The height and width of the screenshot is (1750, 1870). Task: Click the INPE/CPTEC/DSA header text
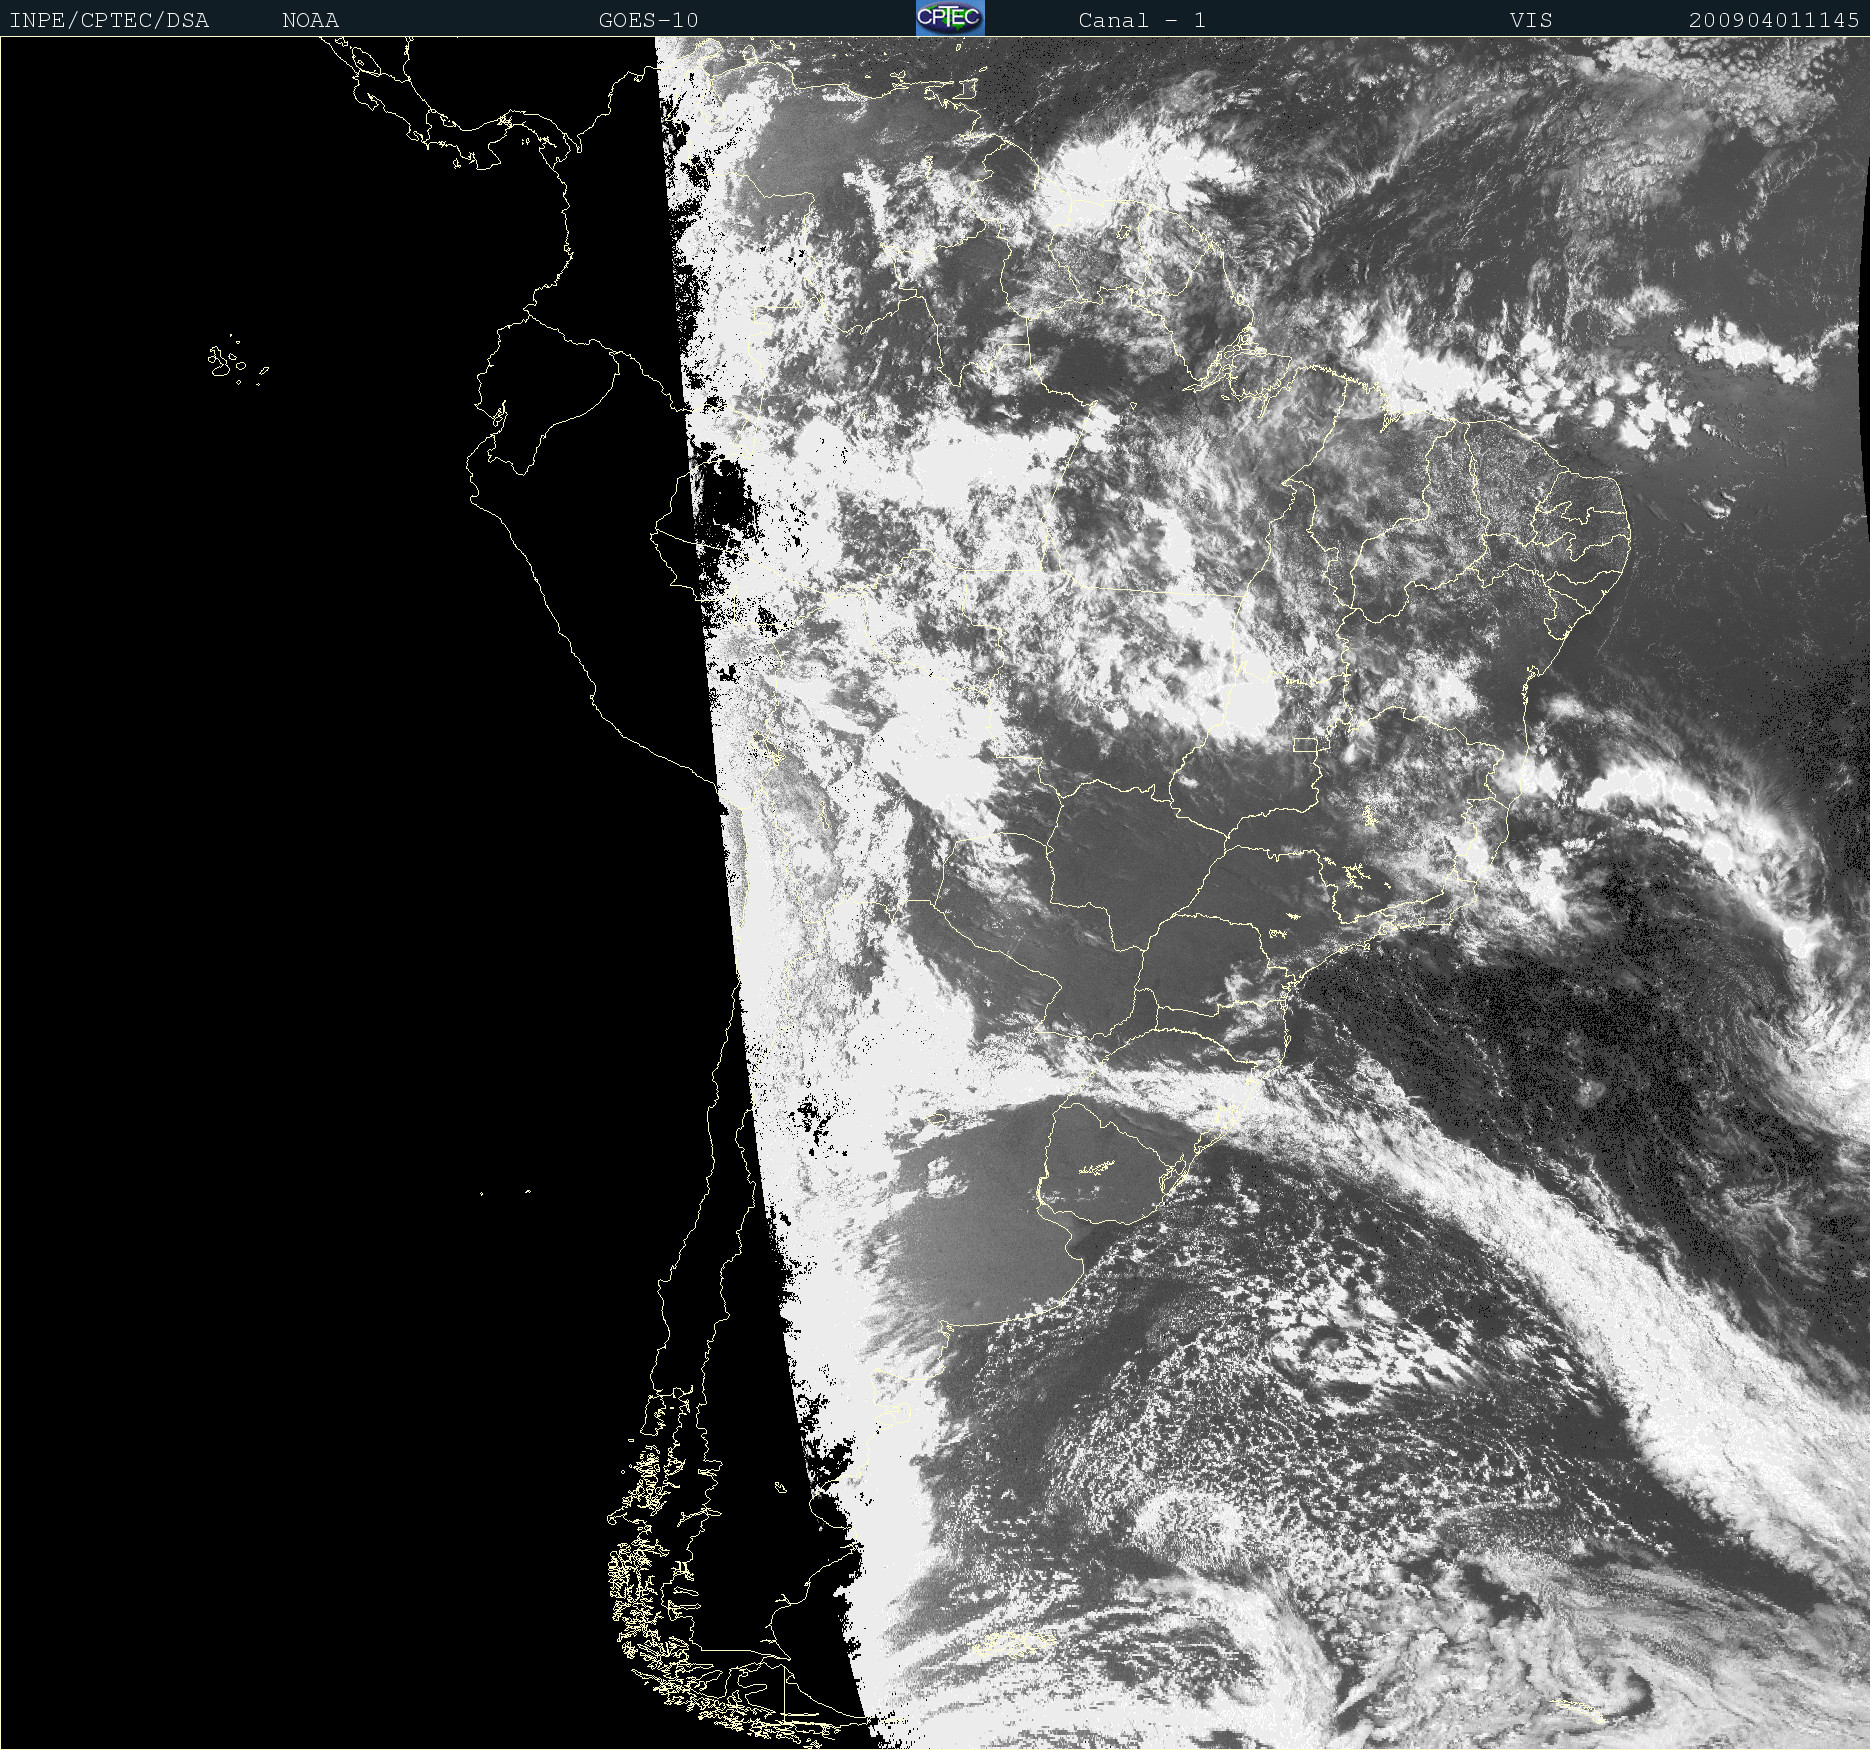coord(109,20)
